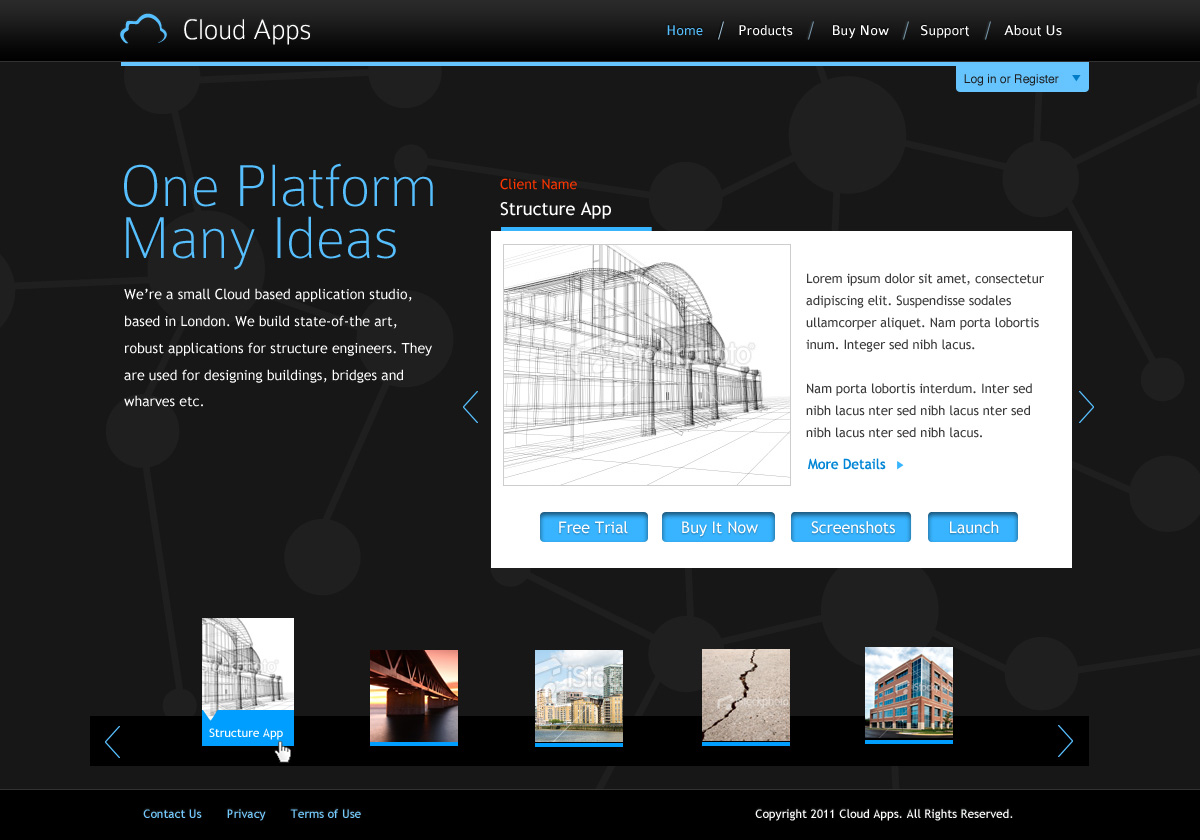1200x840 pixels.
Task: View the Terms of Use link
Action: [x=325, y=814]
